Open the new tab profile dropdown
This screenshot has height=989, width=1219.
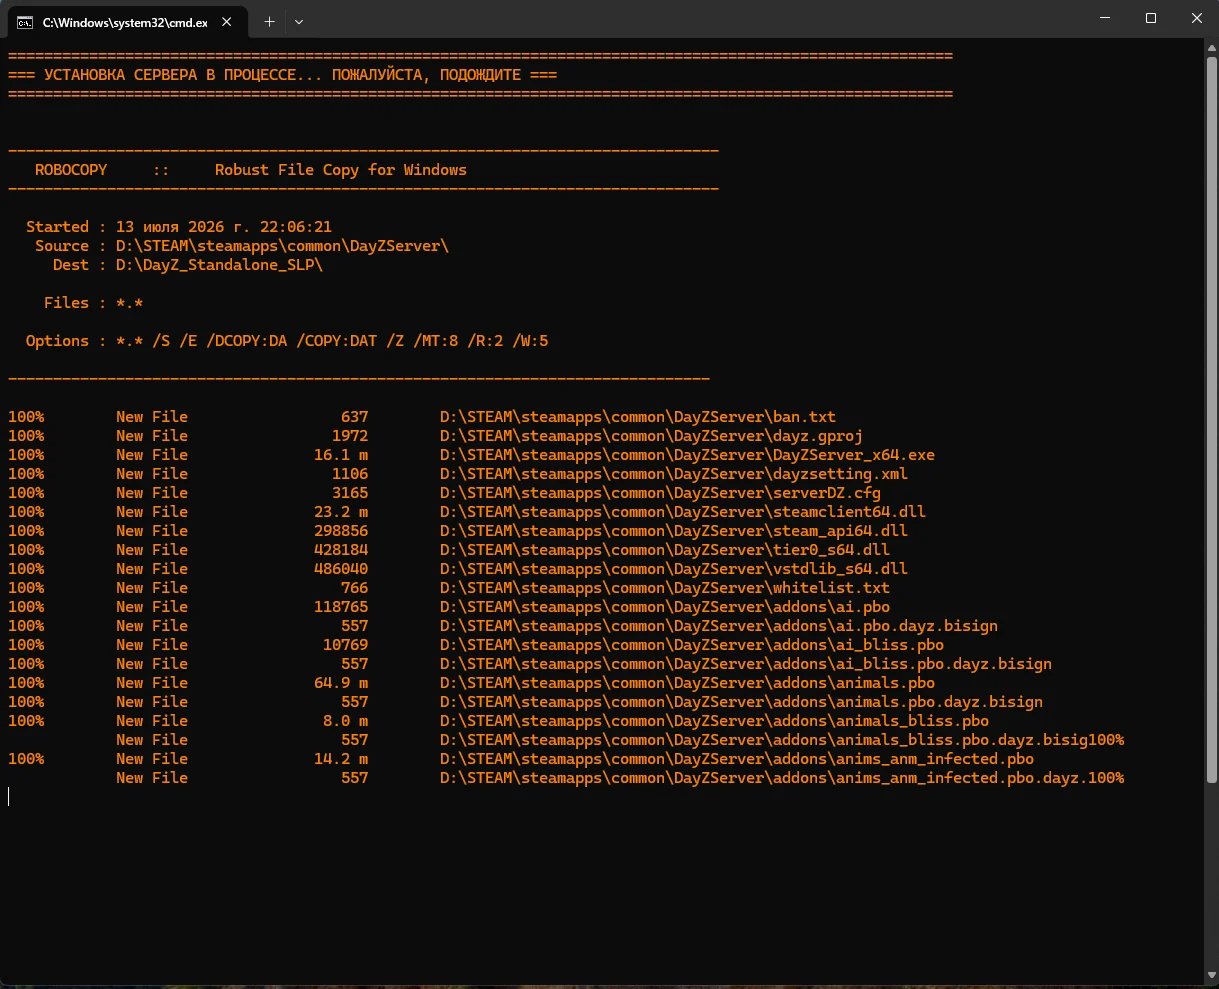click(x=299, y=21)
